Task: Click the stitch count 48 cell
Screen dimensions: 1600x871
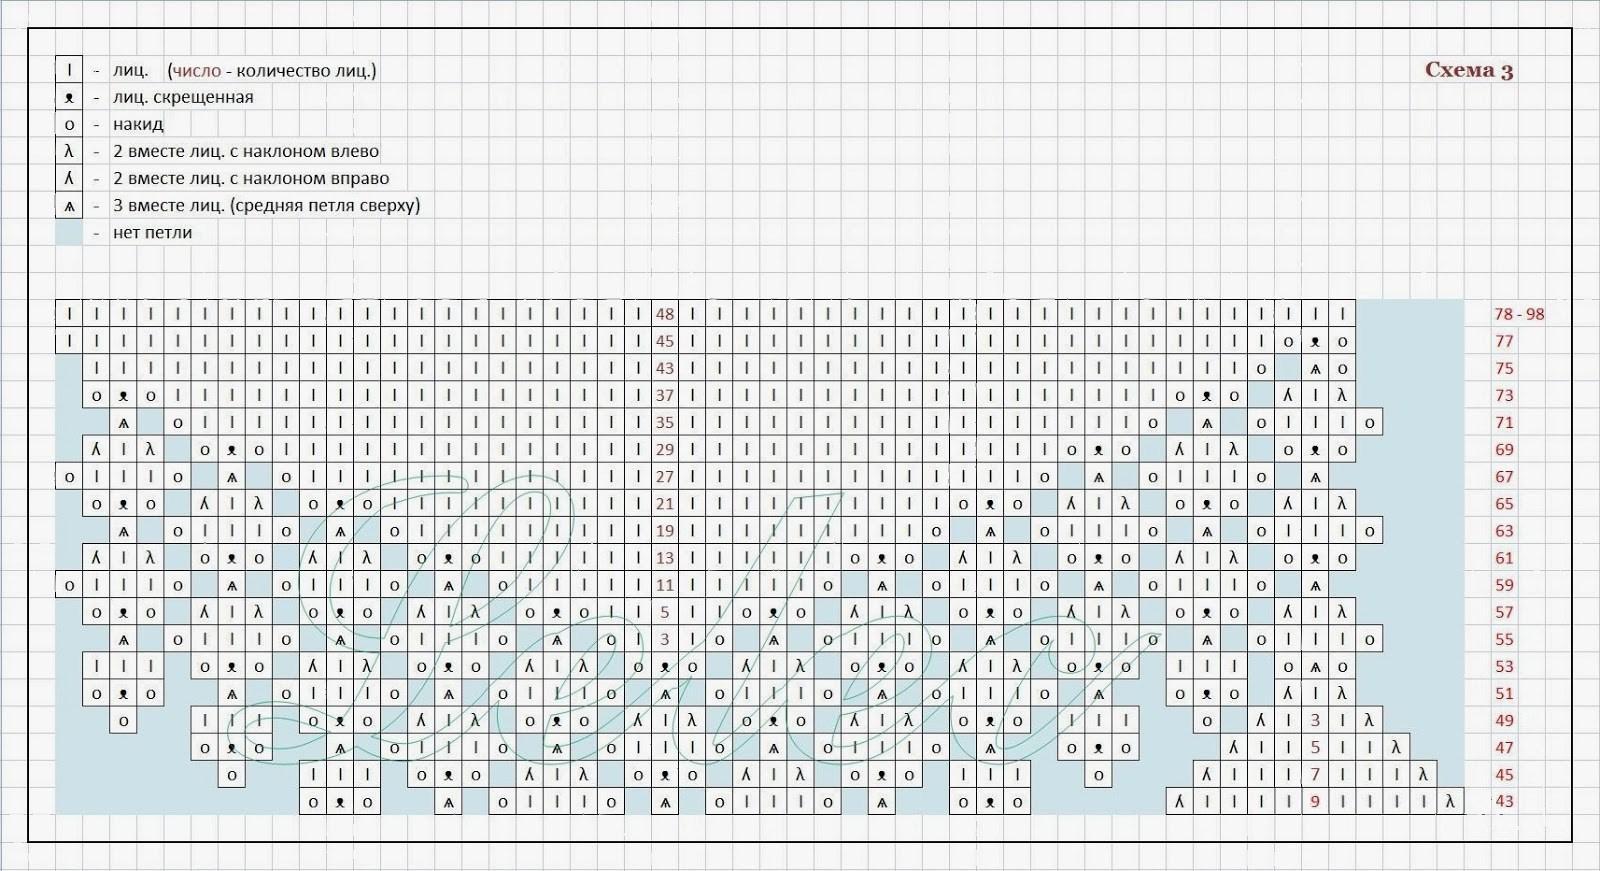Action: (x=665, y=314)
